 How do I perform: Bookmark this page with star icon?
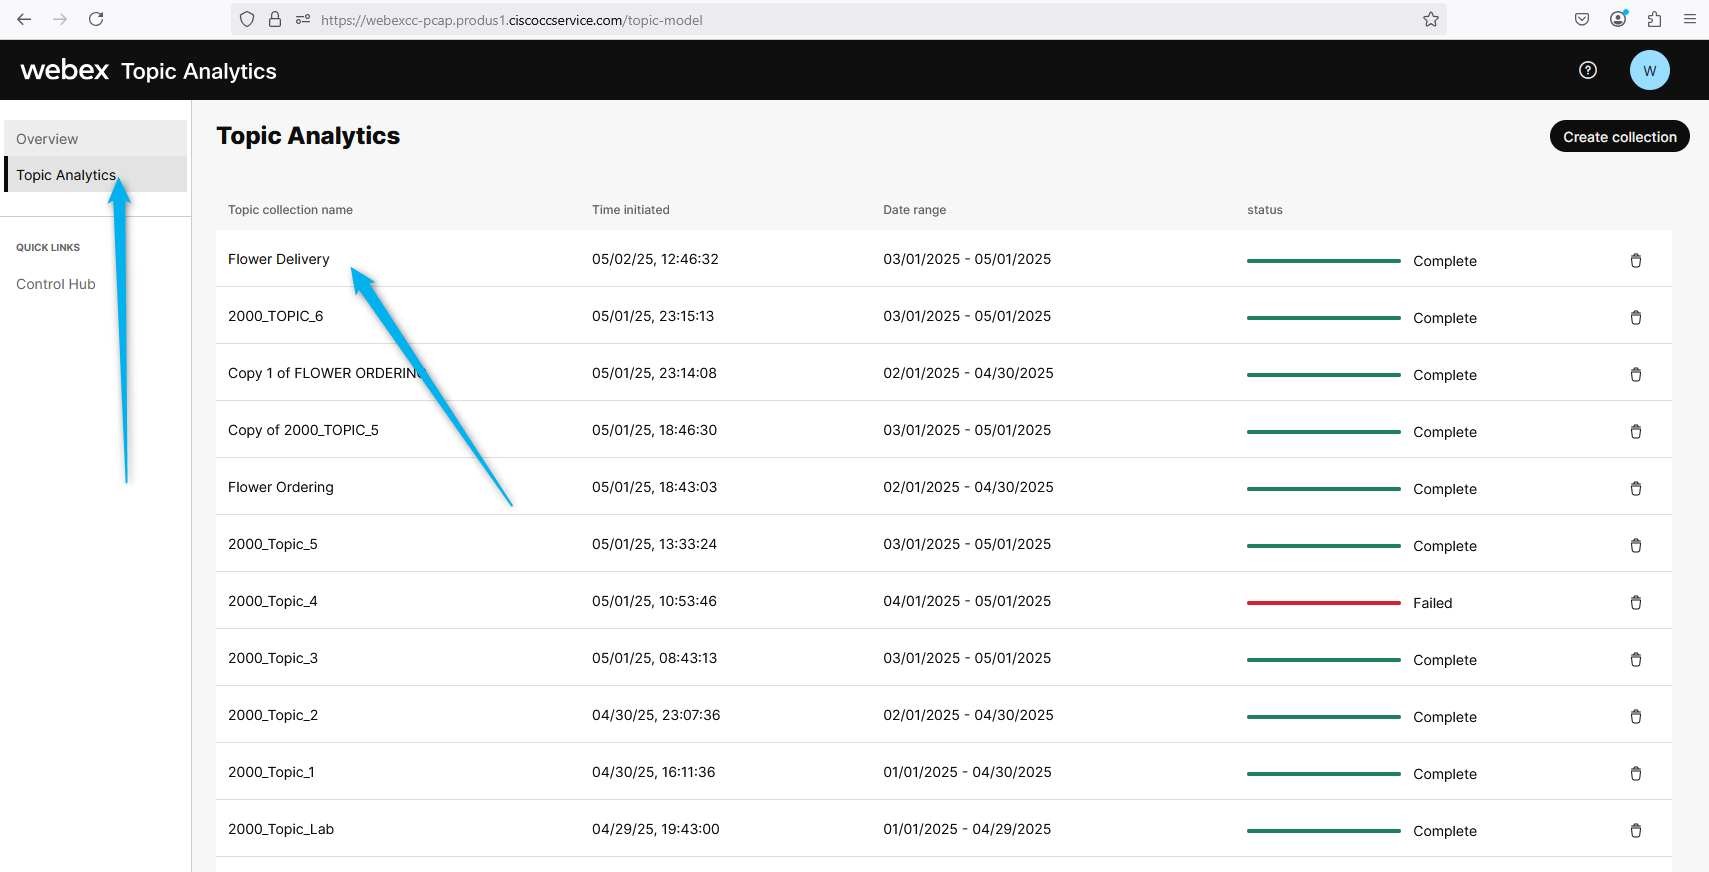[1430, 20]
